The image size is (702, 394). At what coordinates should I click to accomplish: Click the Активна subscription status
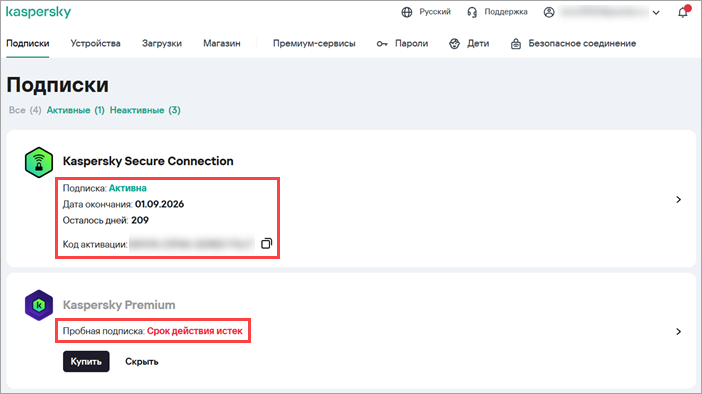tap(128, 188)
